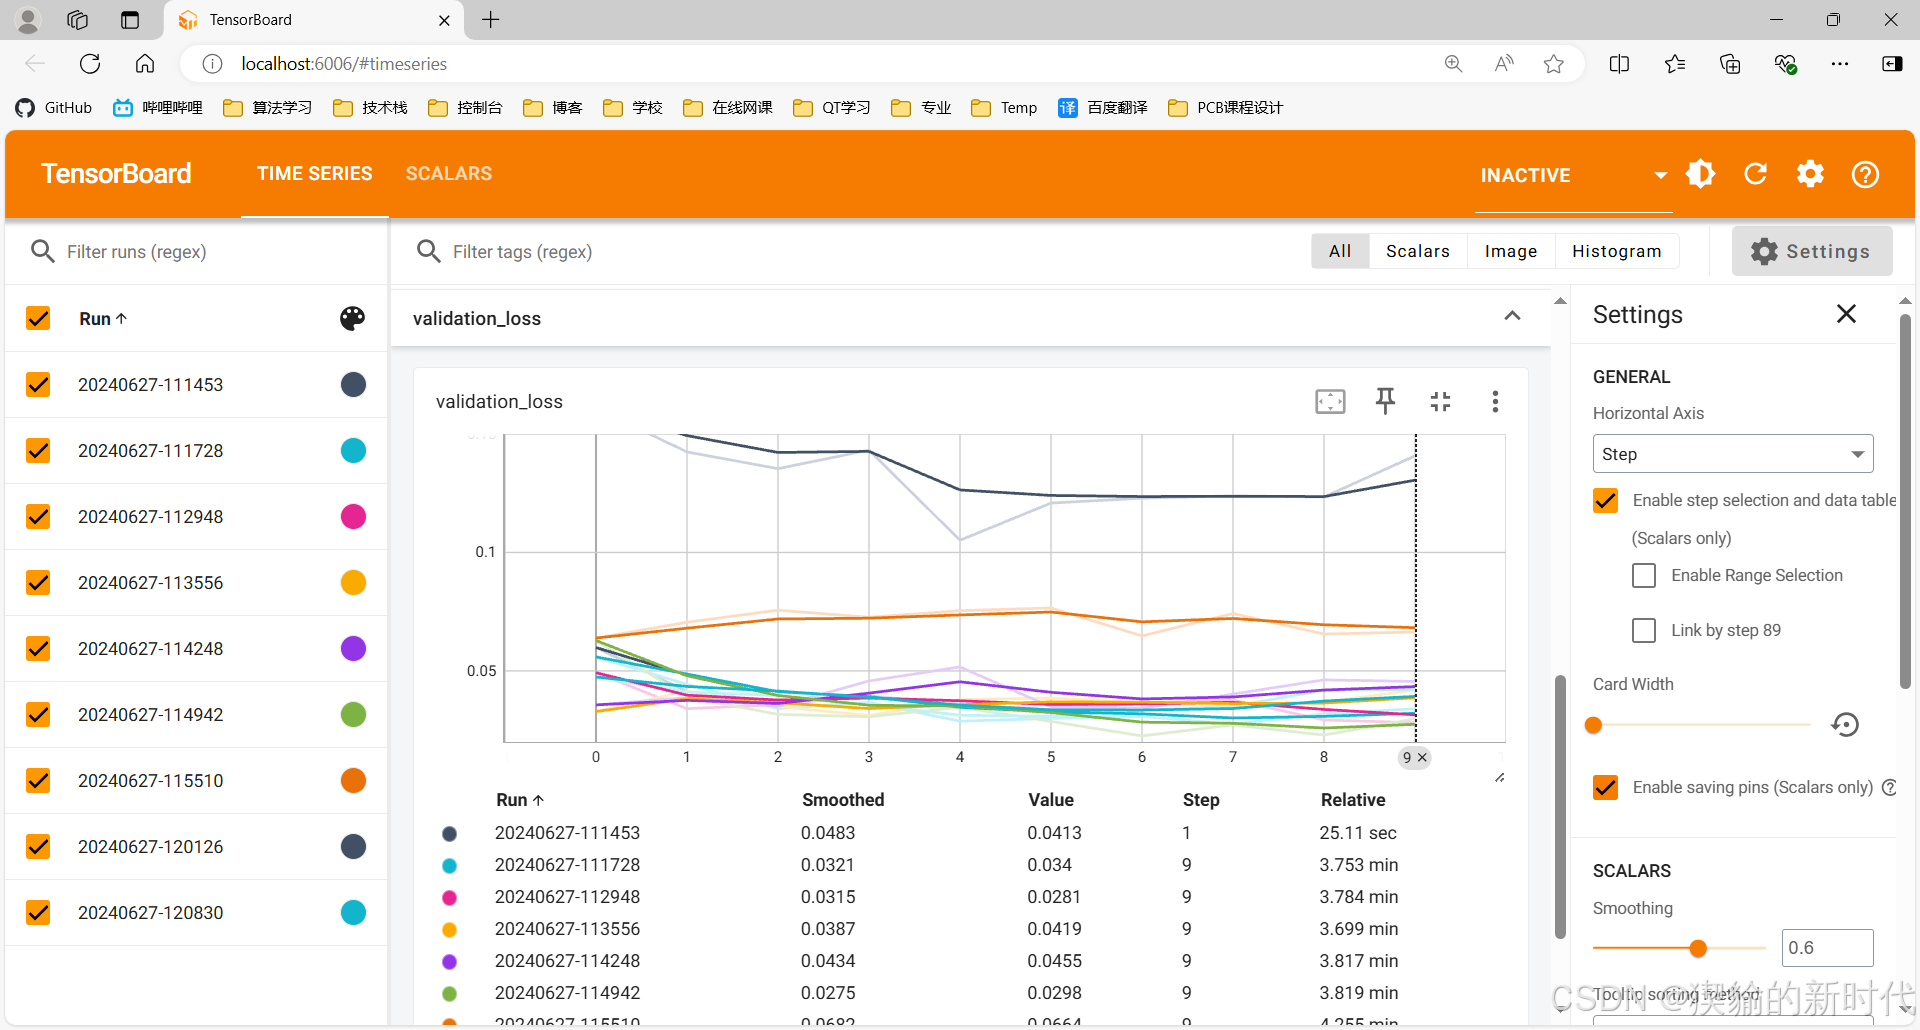Click the Smoothing slider handle
This screenshot has height=1030, width=1920.
tap(1698, 948)
